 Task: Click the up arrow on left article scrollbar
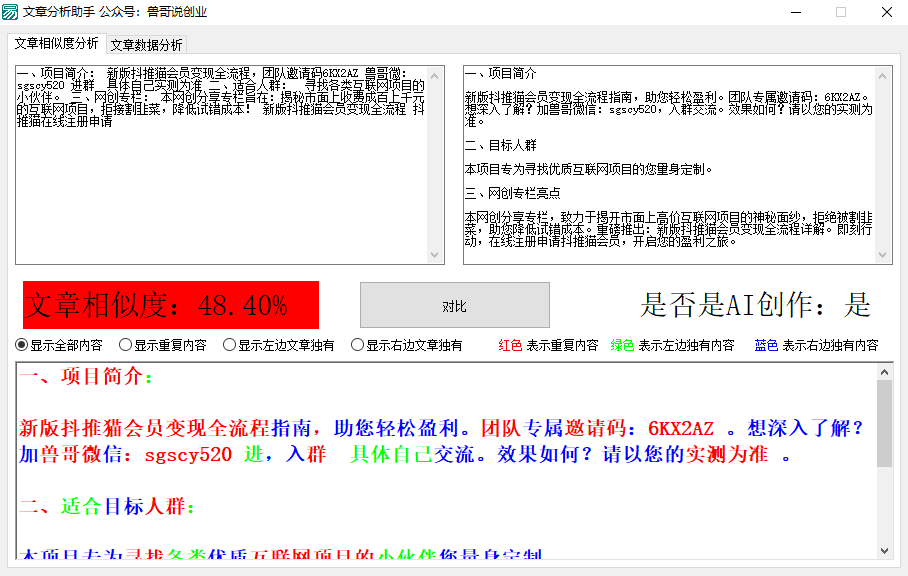click(x=436, y=72)
